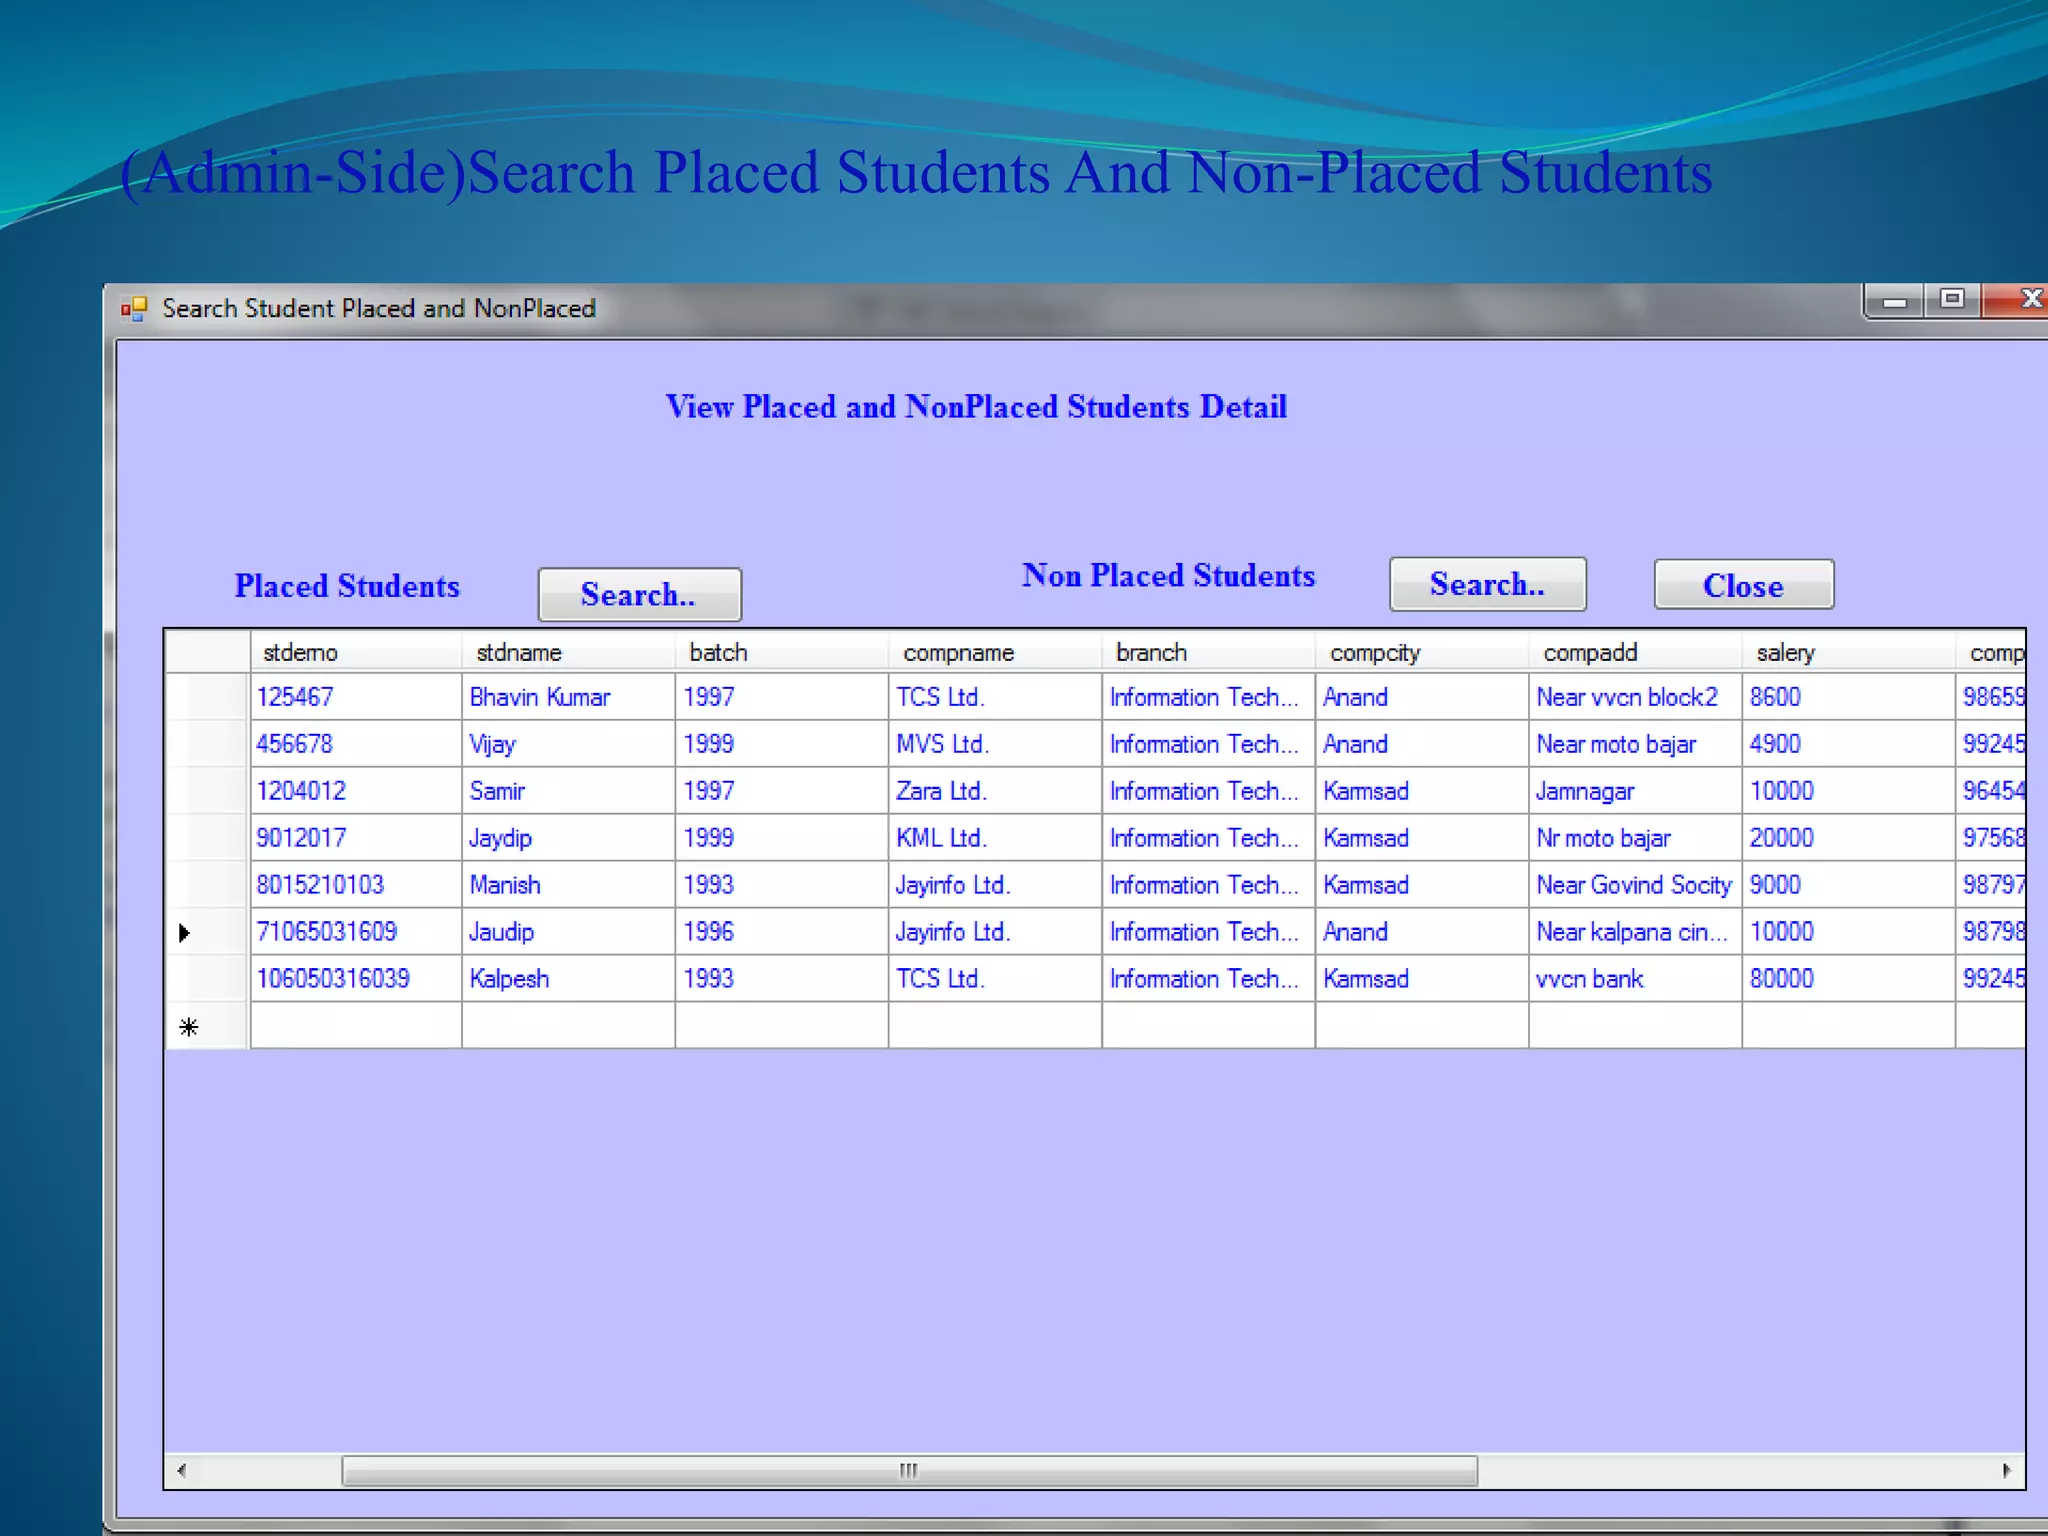Click the form's window icon in title bar
This screenshot has width=2048, height=1536.
pyautogui.click(x=134, y=308)
